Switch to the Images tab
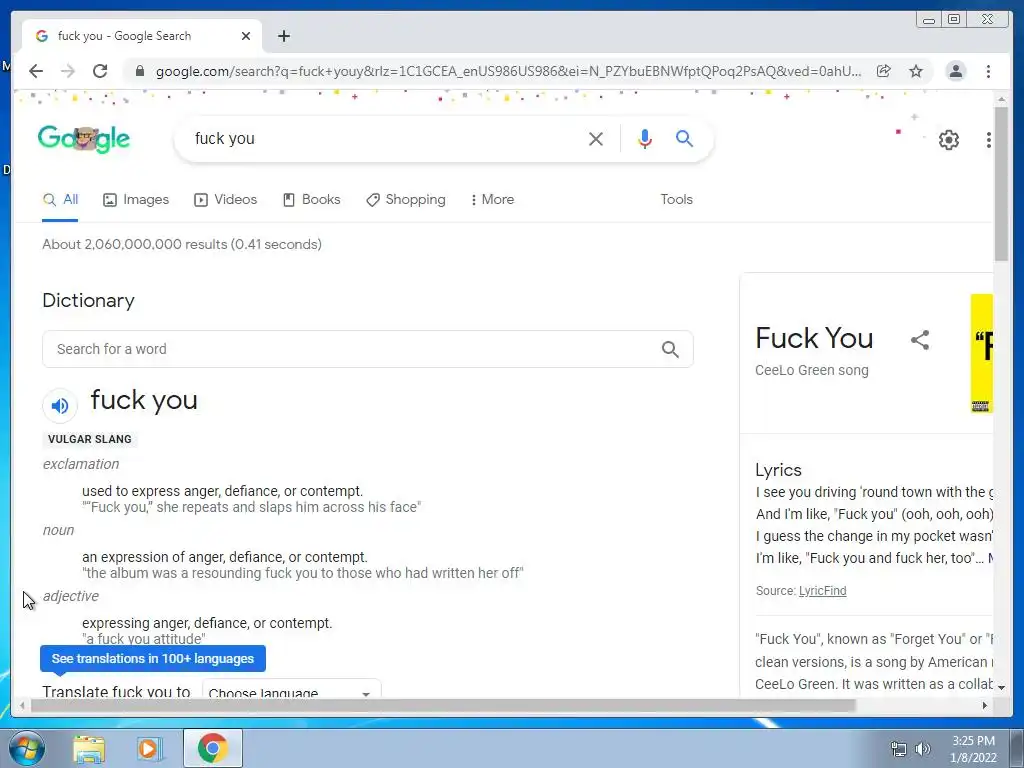The image size is (1024, 768). pyautogui.click(x=136, y=200)
